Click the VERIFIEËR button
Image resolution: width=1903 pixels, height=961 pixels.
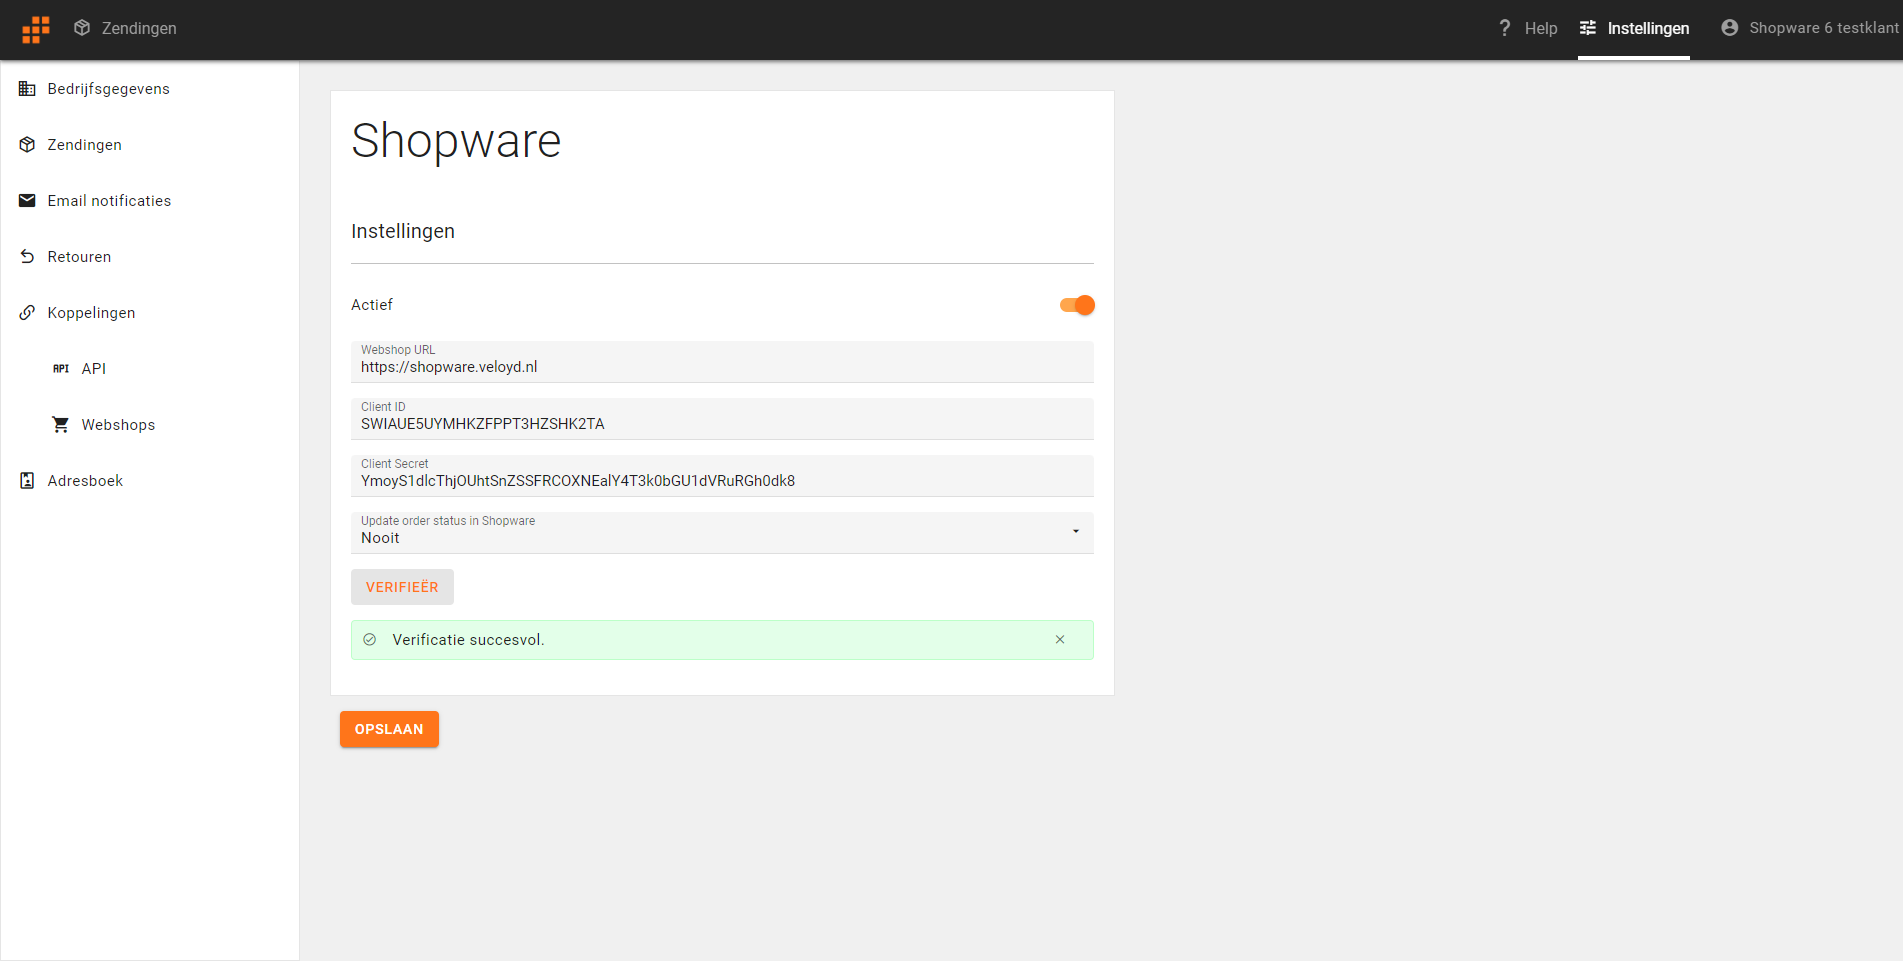(402, 587)
